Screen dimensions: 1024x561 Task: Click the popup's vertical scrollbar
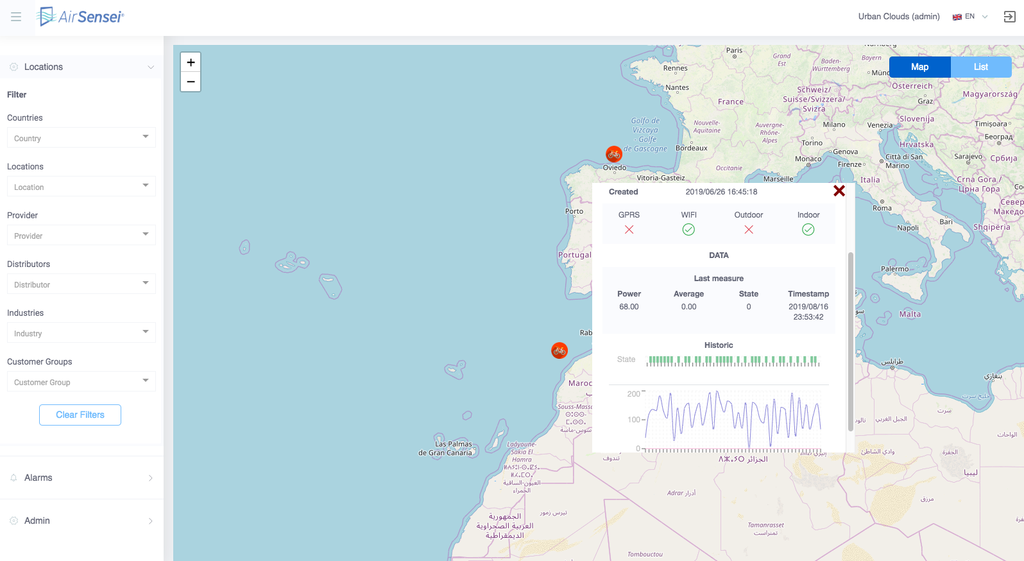851,340
